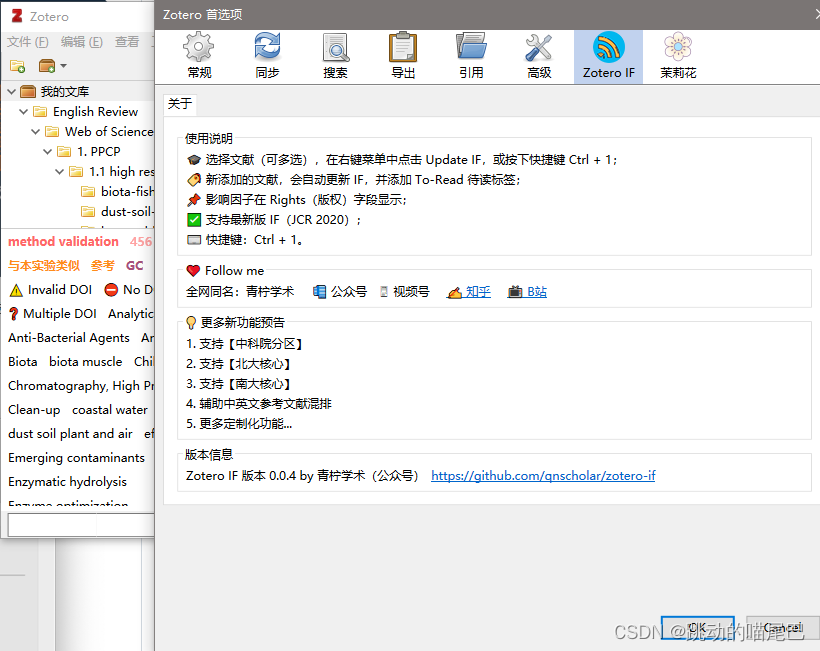
Task: Switch to the 关于 tab
Action: coord(180,104)
